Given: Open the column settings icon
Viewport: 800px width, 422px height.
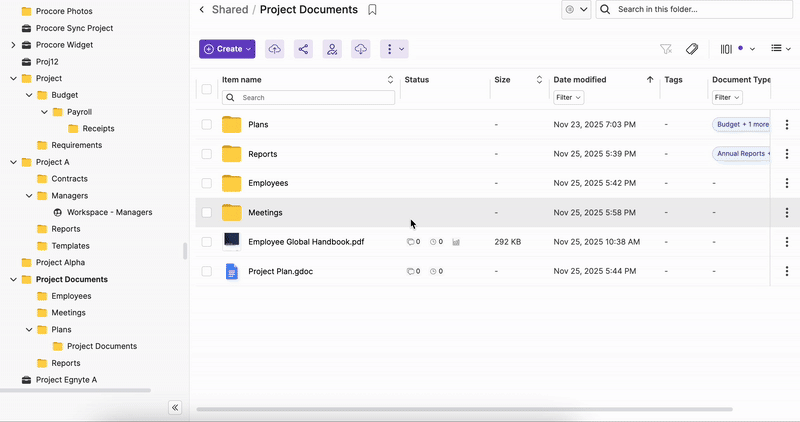Looking at the screenshot, I should [x=737, y=49].
